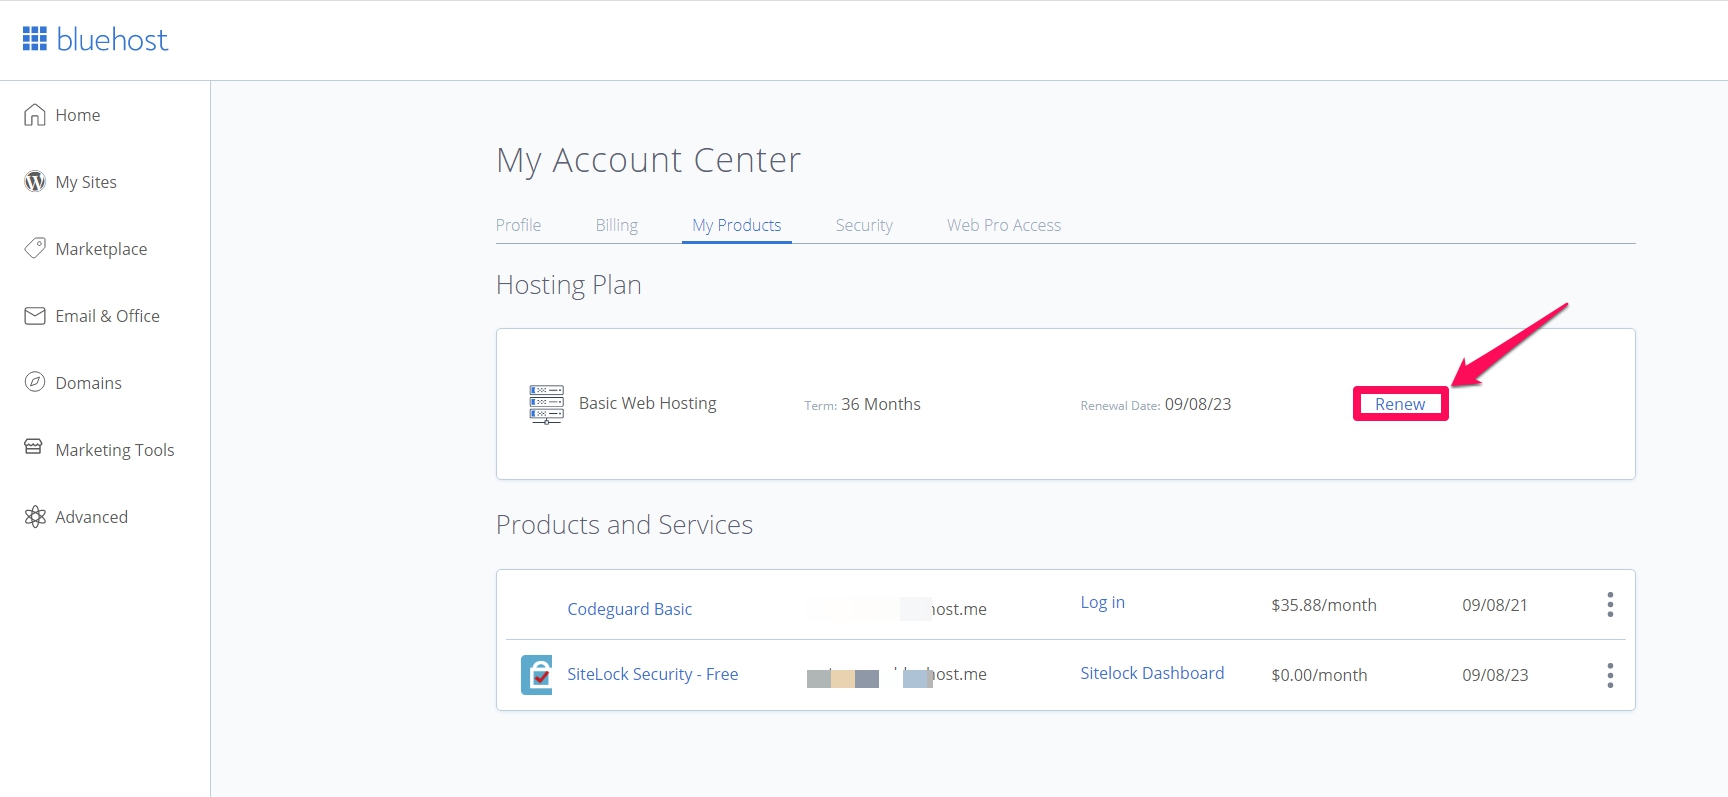Click the My Account Center heading

click(x=648, y=160)
